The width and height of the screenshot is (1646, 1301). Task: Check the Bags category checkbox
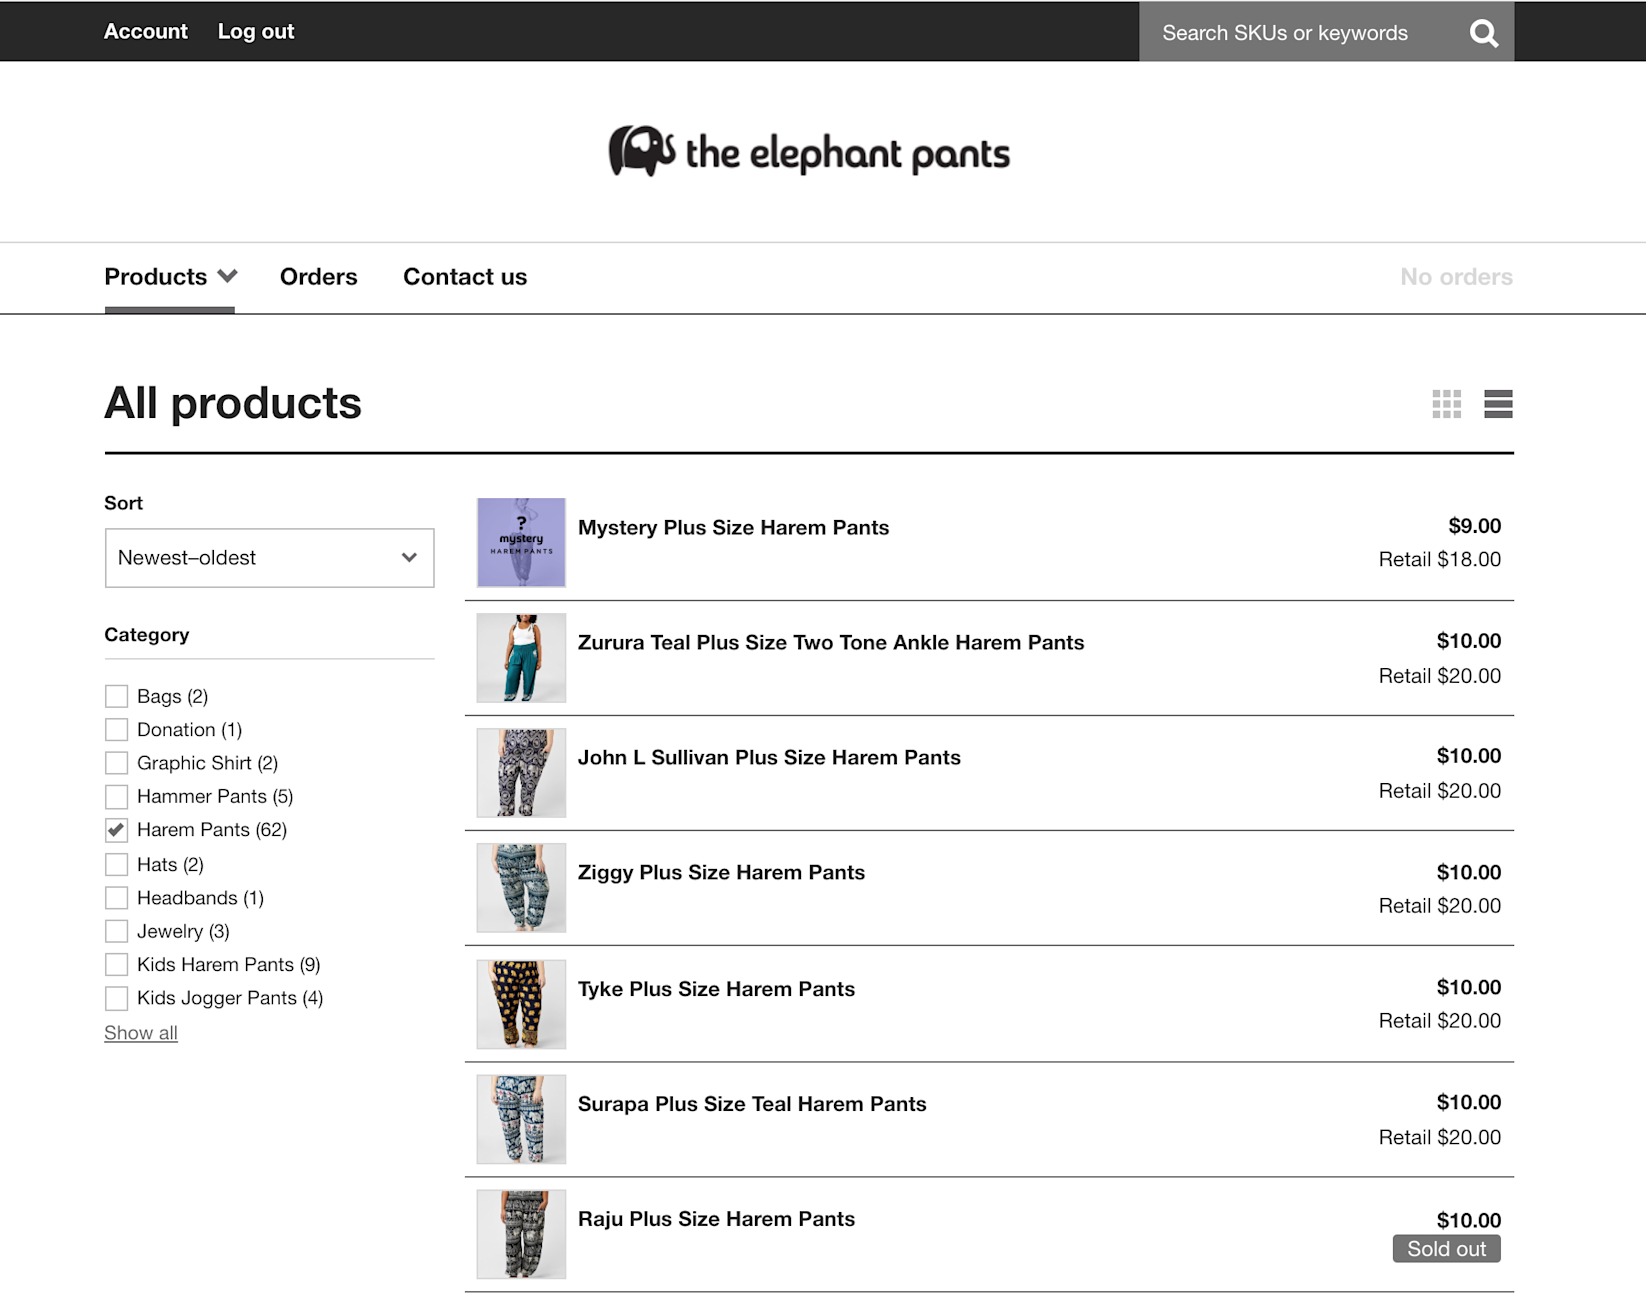click(x=117, y=696)
